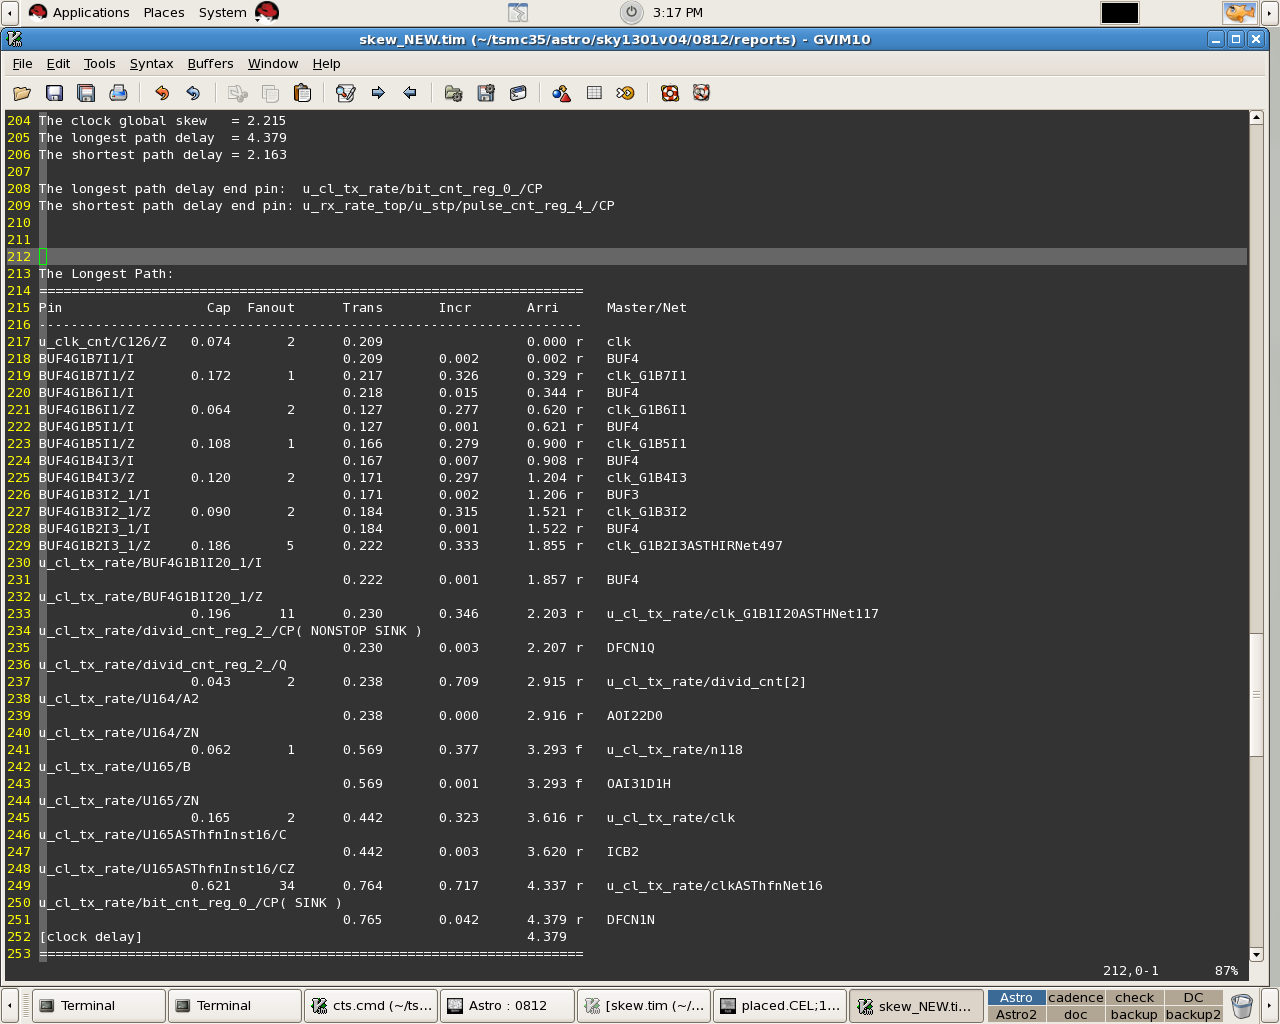Viewport: 1280px width, 1024px height.
Task: Switch to DC workspace
Action: pyautogui.click(x=1193, y=997)
